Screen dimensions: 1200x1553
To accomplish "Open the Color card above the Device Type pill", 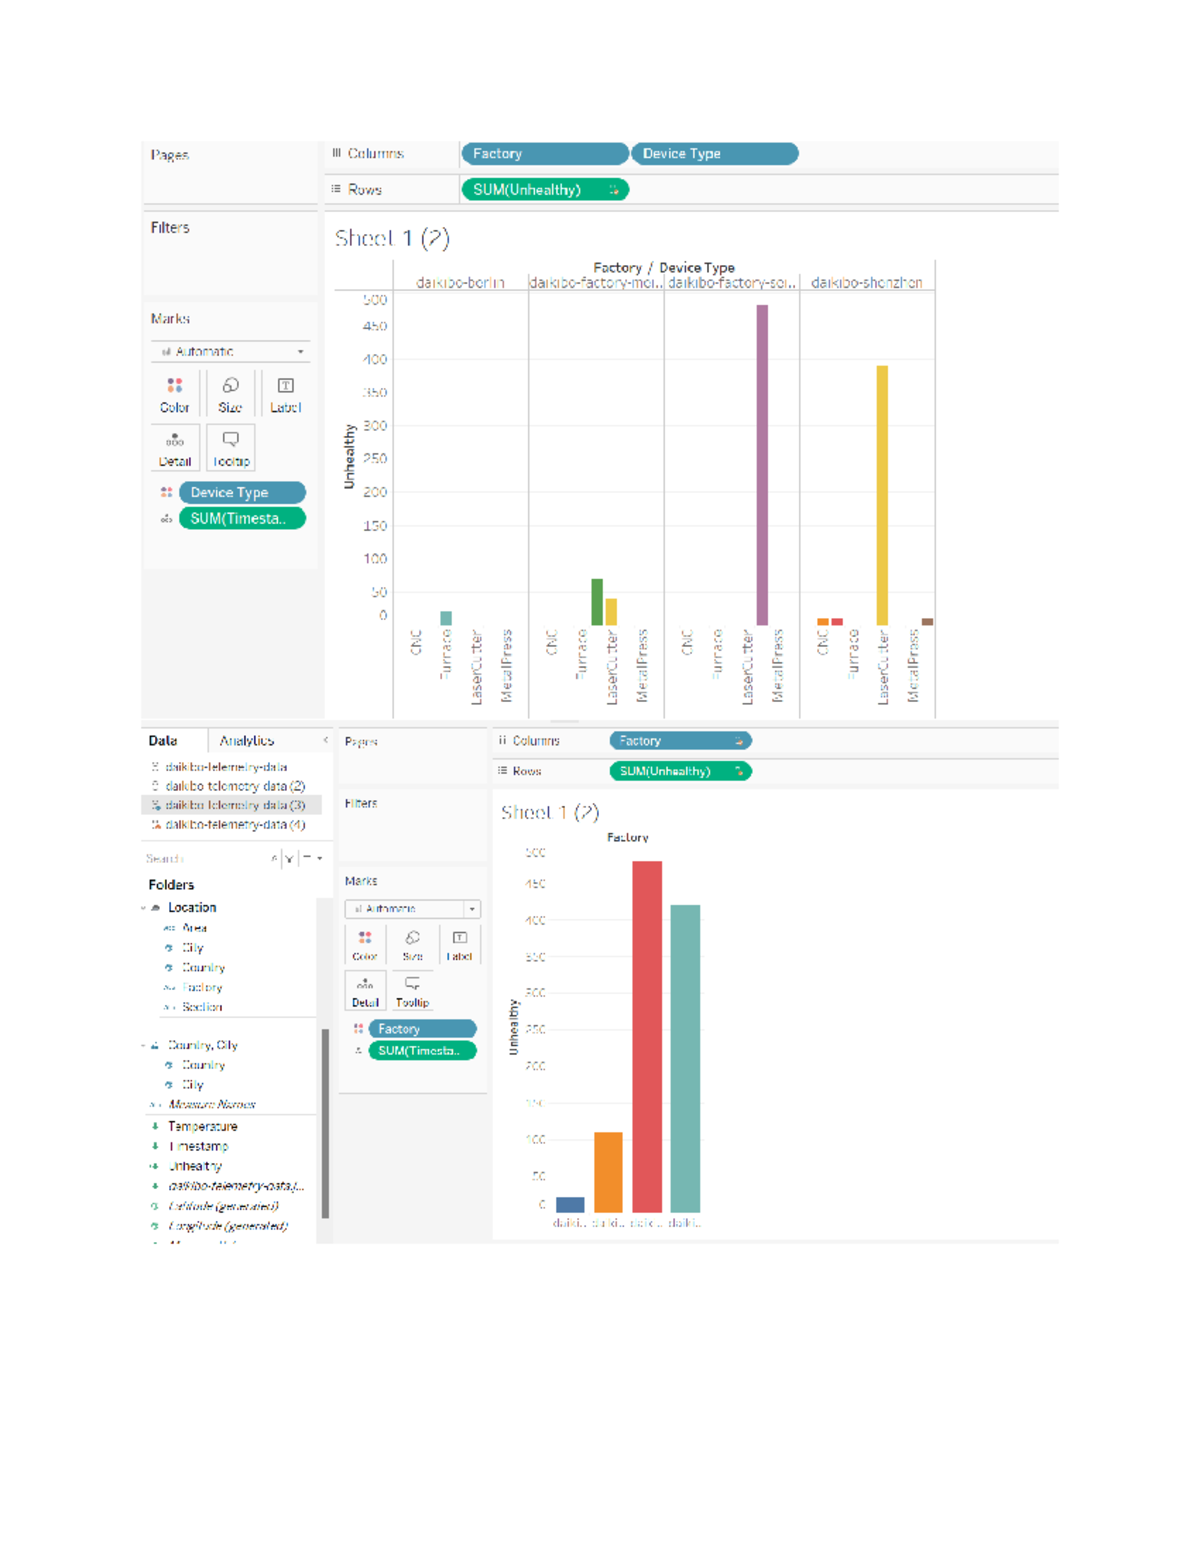I will pos(174,394).
